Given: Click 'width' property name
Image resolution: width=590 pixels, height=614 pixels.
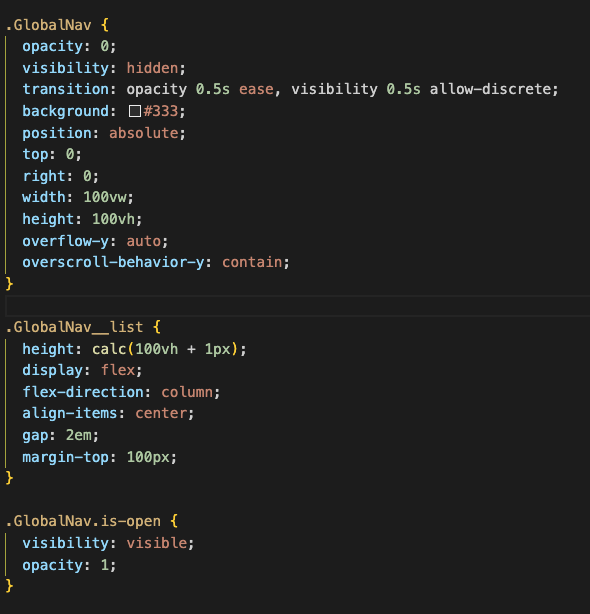Looking at the screenshot, I should point(44,197).
